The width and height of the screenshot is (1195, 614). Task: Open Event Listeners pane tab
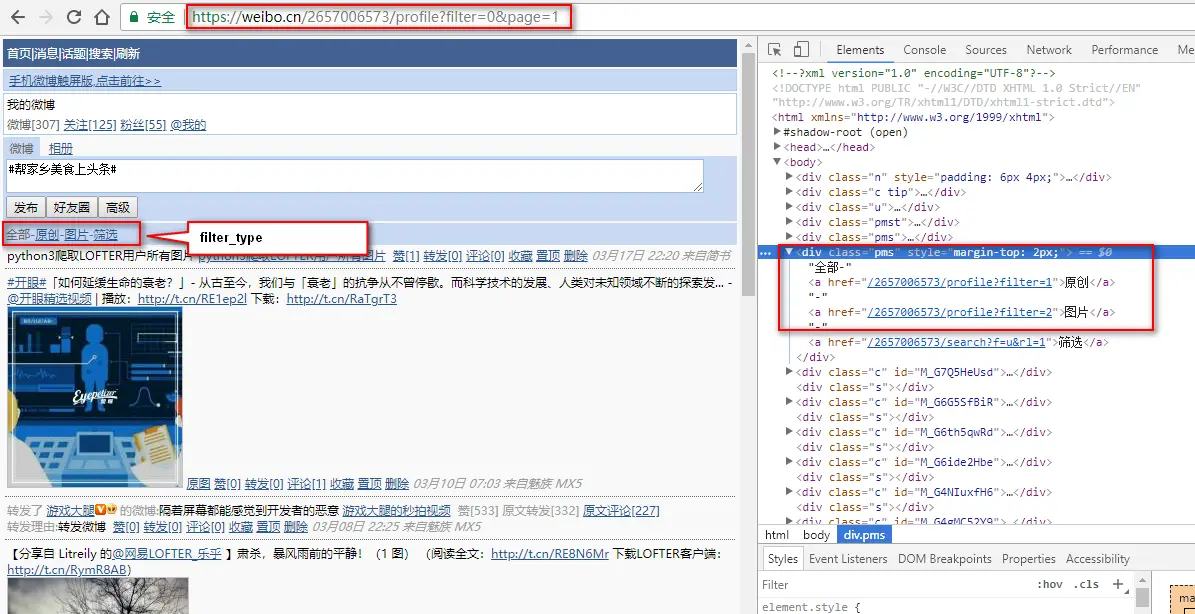coord(848,558)
